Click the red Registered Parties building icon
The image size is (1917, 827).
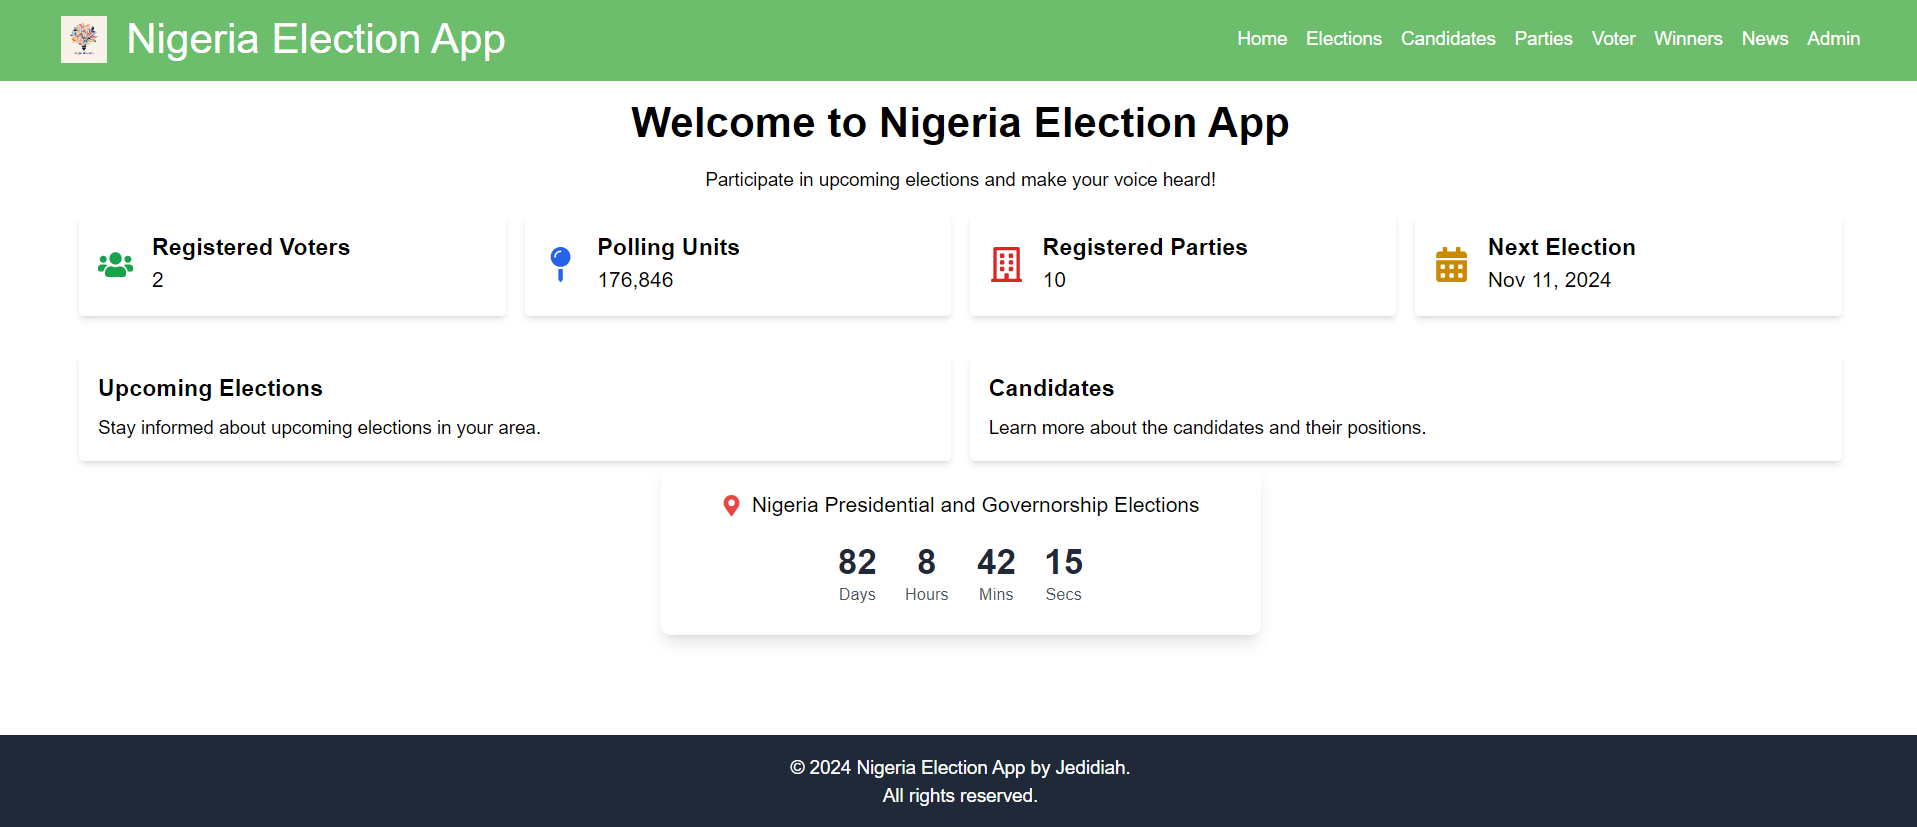(1006, 264)
